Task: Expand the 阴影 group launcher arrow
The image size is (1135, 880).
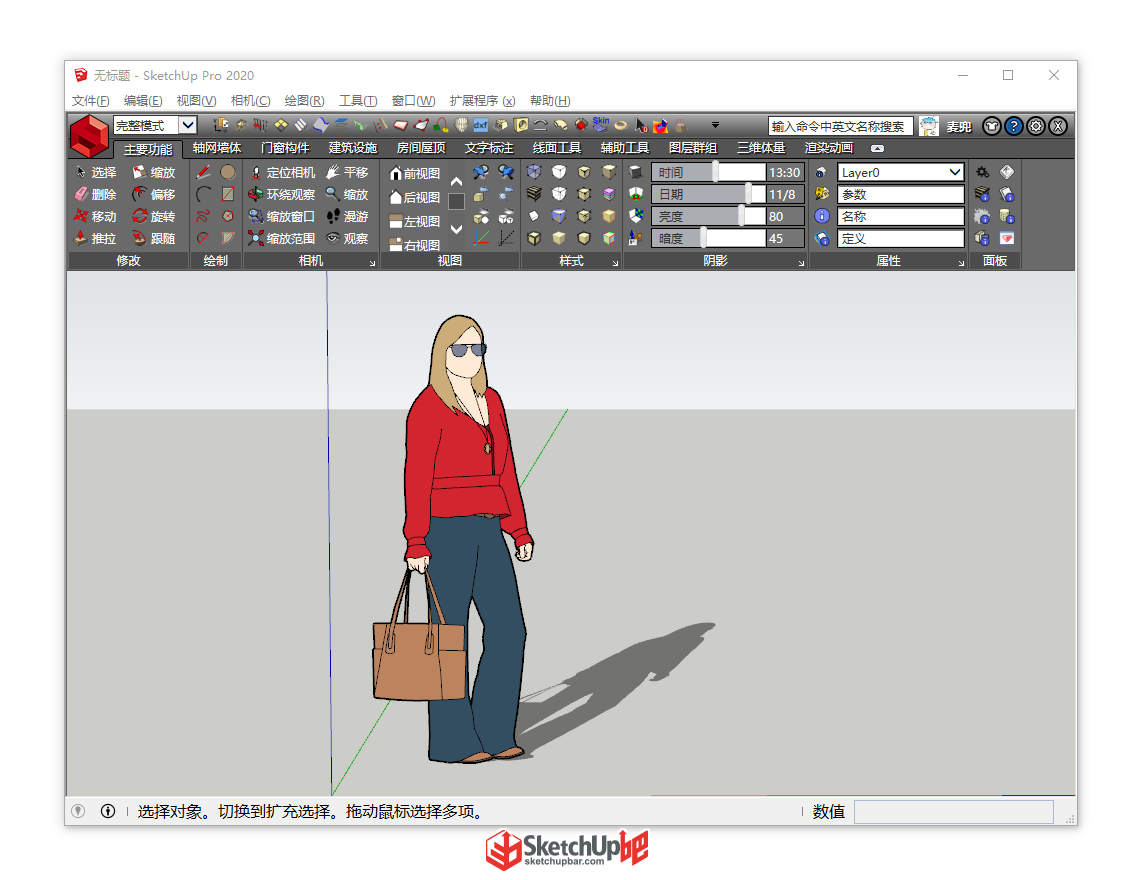Action: tap(801, 263)
